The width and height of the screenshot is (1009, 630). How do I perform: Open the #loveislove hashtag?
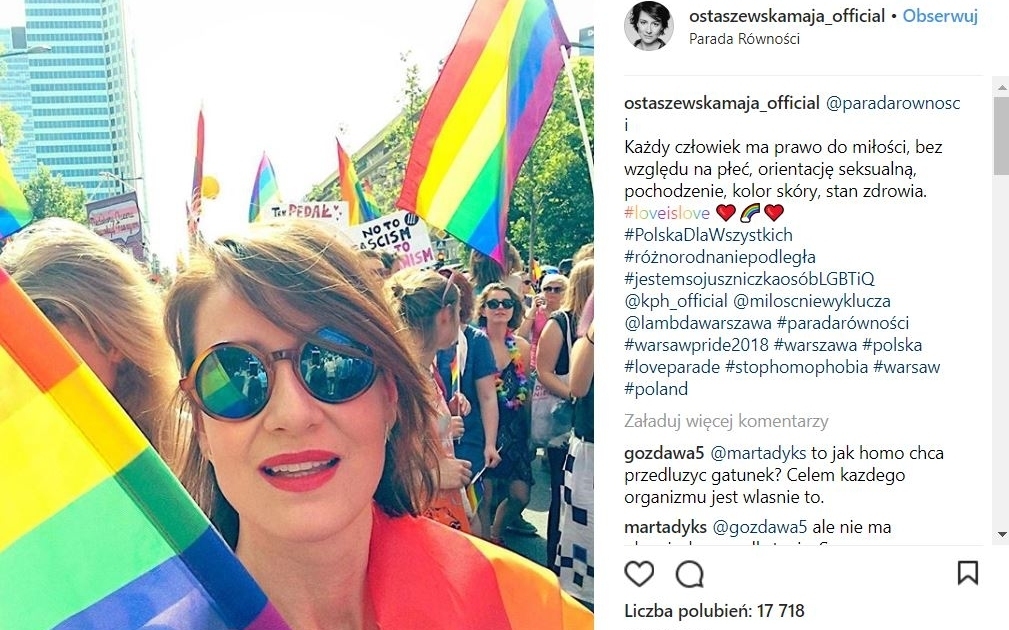667,213
